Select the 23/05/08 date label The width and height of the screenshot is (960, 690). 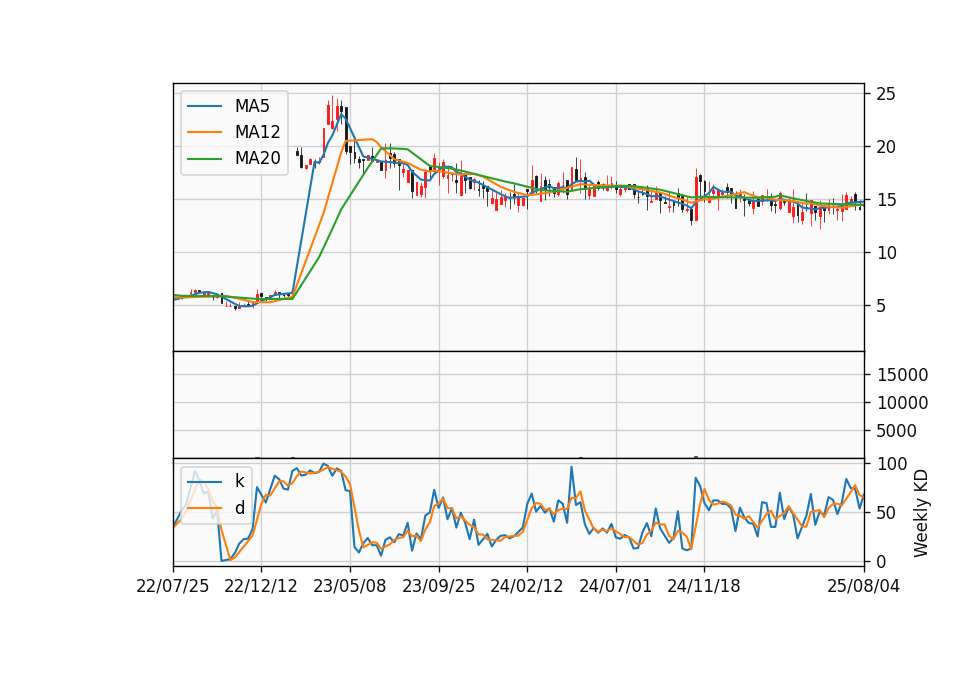coord(350,586)
